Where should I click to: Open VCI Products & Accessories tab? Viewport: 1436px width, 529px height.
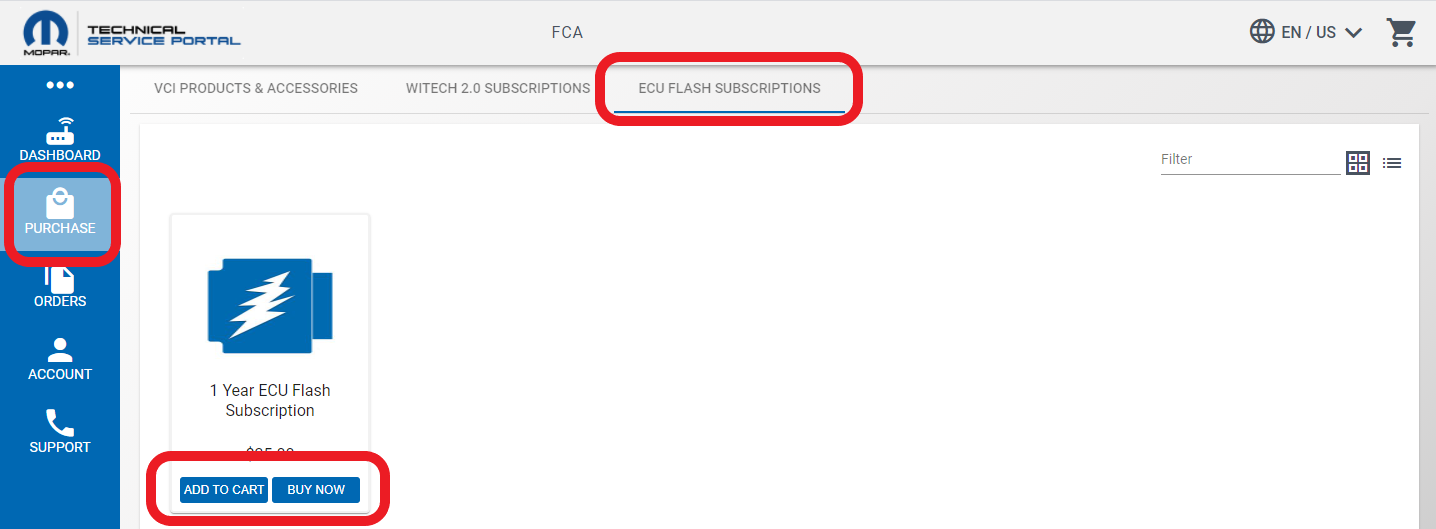pyautogui.click(x=256, y=88)
